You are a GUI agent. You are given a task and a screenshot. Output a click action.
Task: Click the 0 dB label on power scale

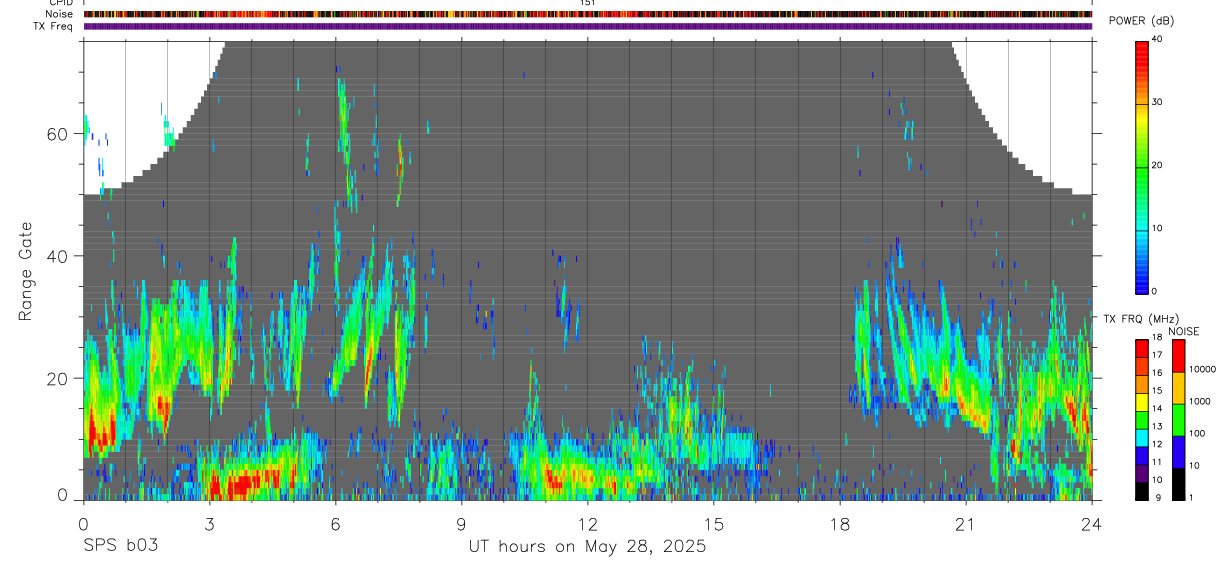click(x=1154, y=291)
